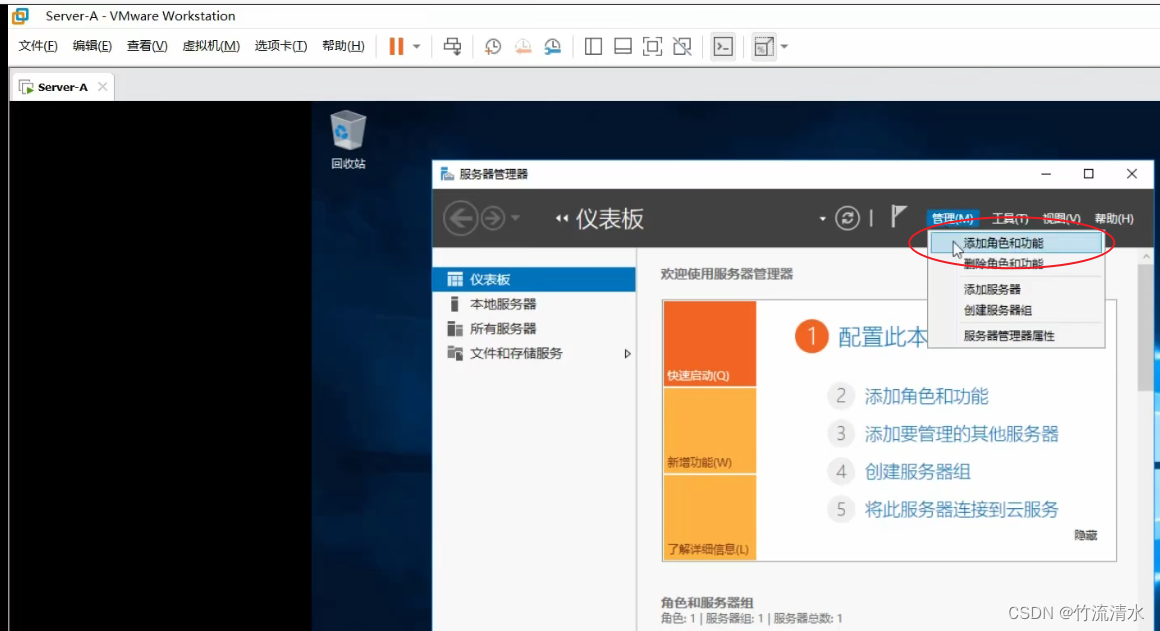
Task: Toggle thumbnail bar icon in VMware toolbar
Action: point(623,47)
